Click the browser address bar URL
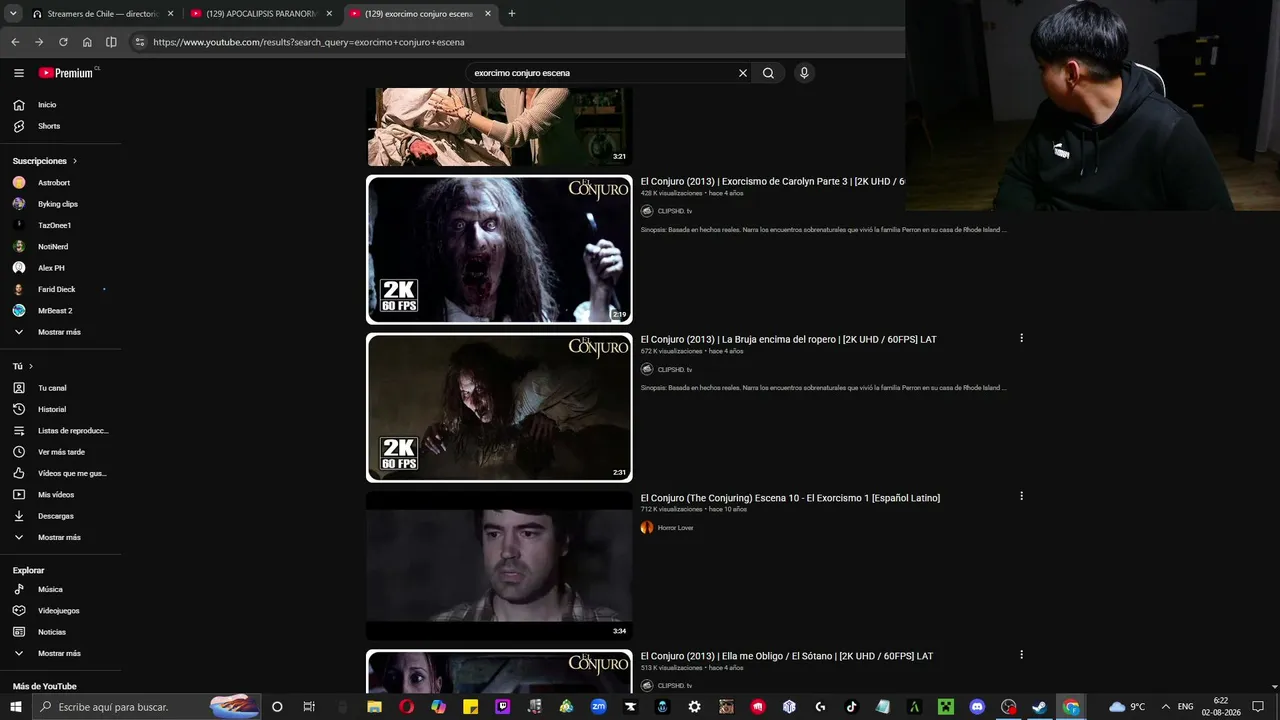Screen dimensions: 1280x720 click(309, 42)
